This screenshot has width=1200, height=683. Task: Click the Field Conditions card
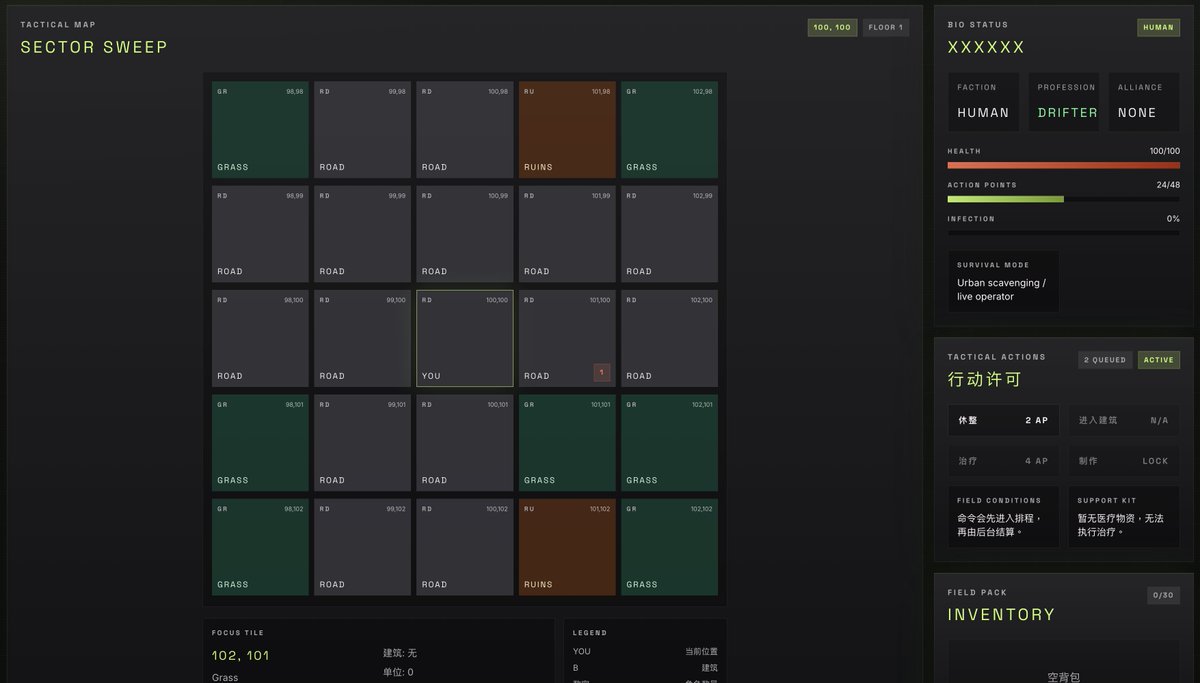click(1003, 517)
